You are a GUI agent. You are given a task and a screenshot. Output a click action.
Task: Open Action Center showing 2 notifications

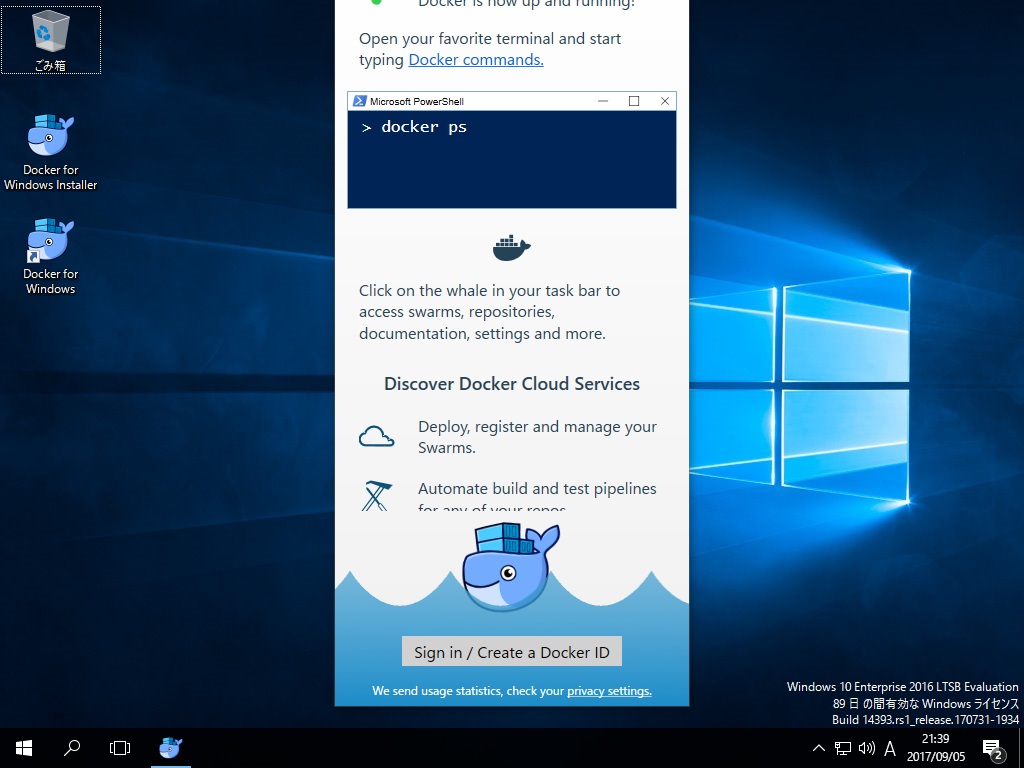(992, 748)
